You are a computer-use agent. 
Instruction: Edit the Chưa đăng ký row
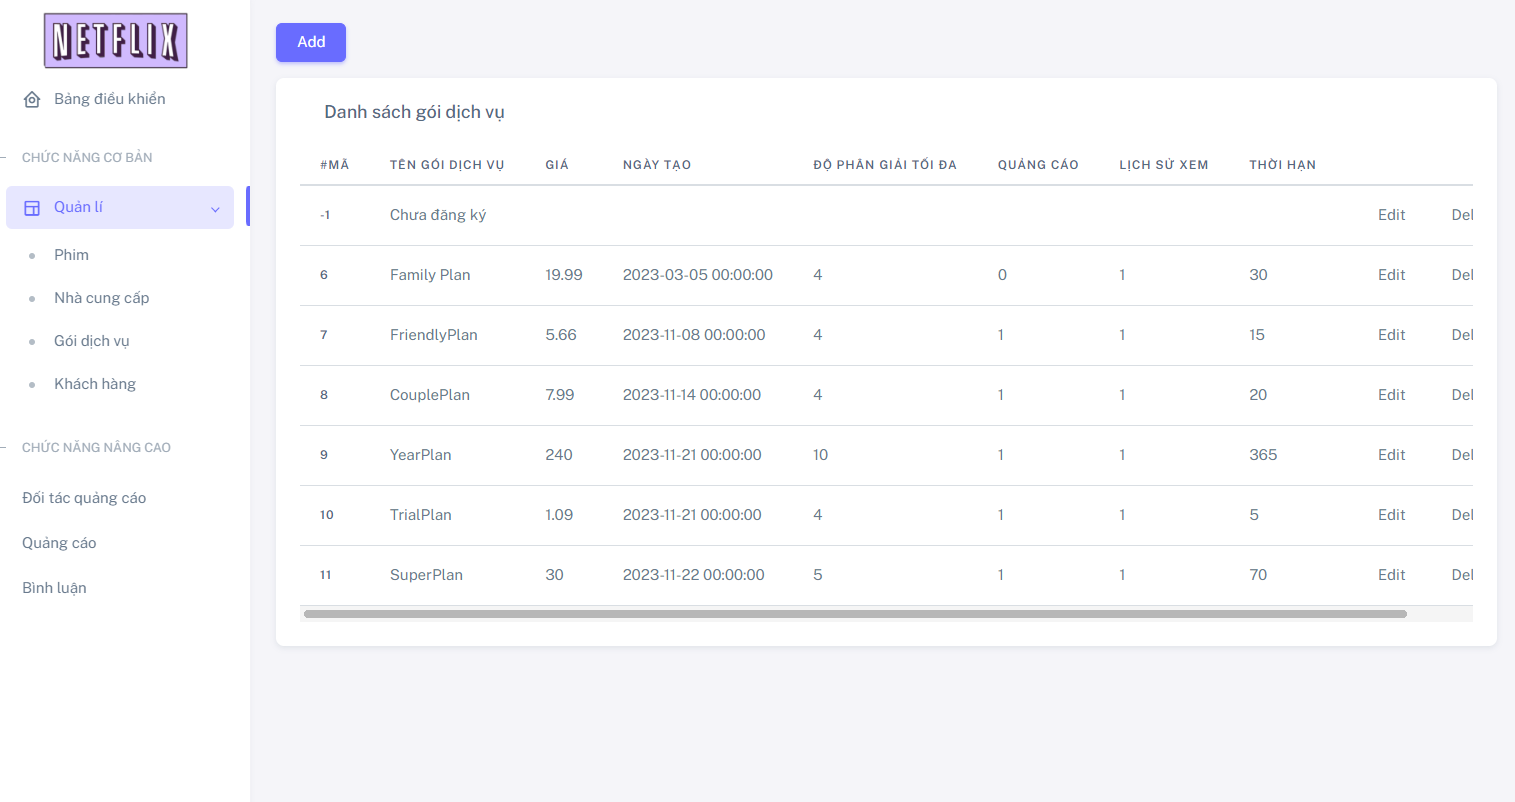1391,215
